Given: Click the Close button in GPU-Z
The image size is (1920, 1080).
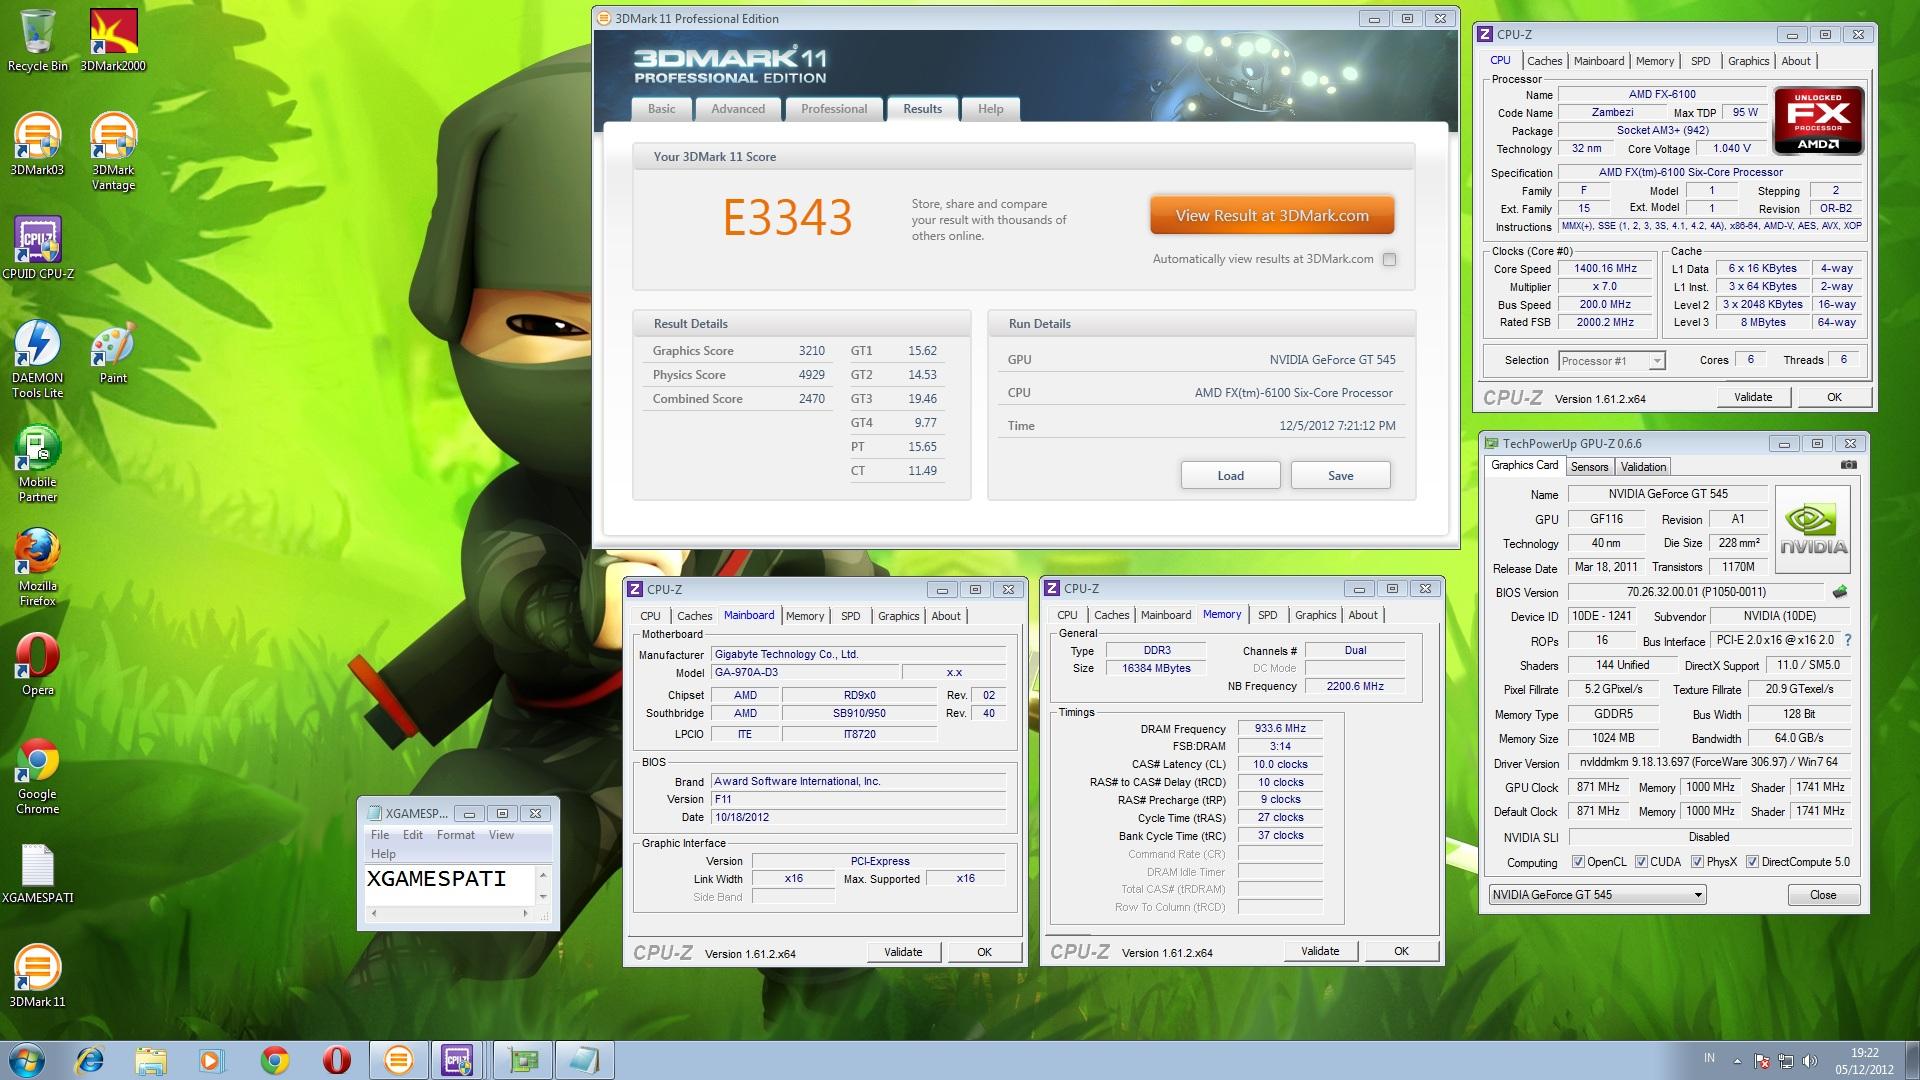Looking at the screenshot, I should [1823, 895].
